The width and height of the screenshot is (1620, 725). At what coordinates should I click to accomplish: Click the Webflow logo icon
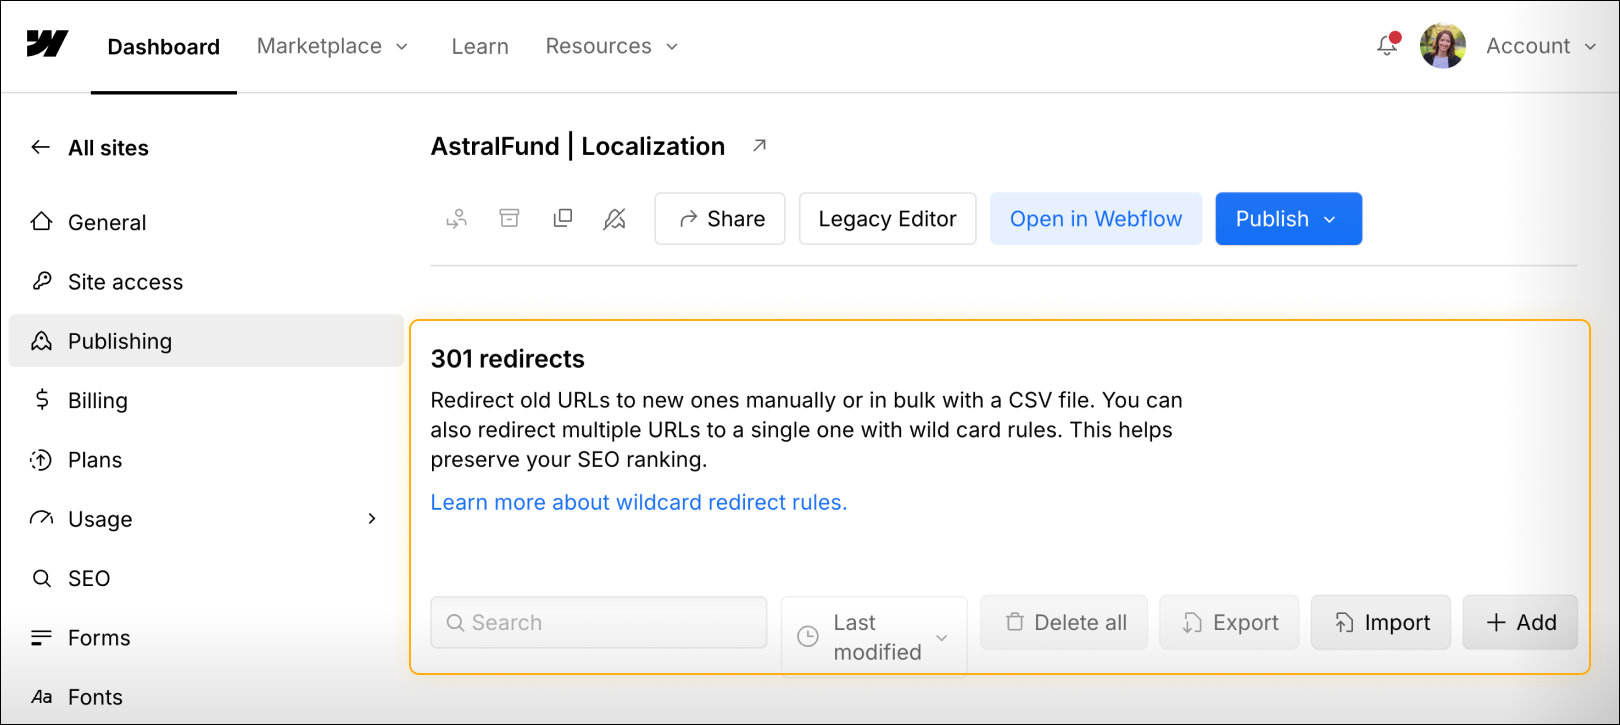point(47,44)
